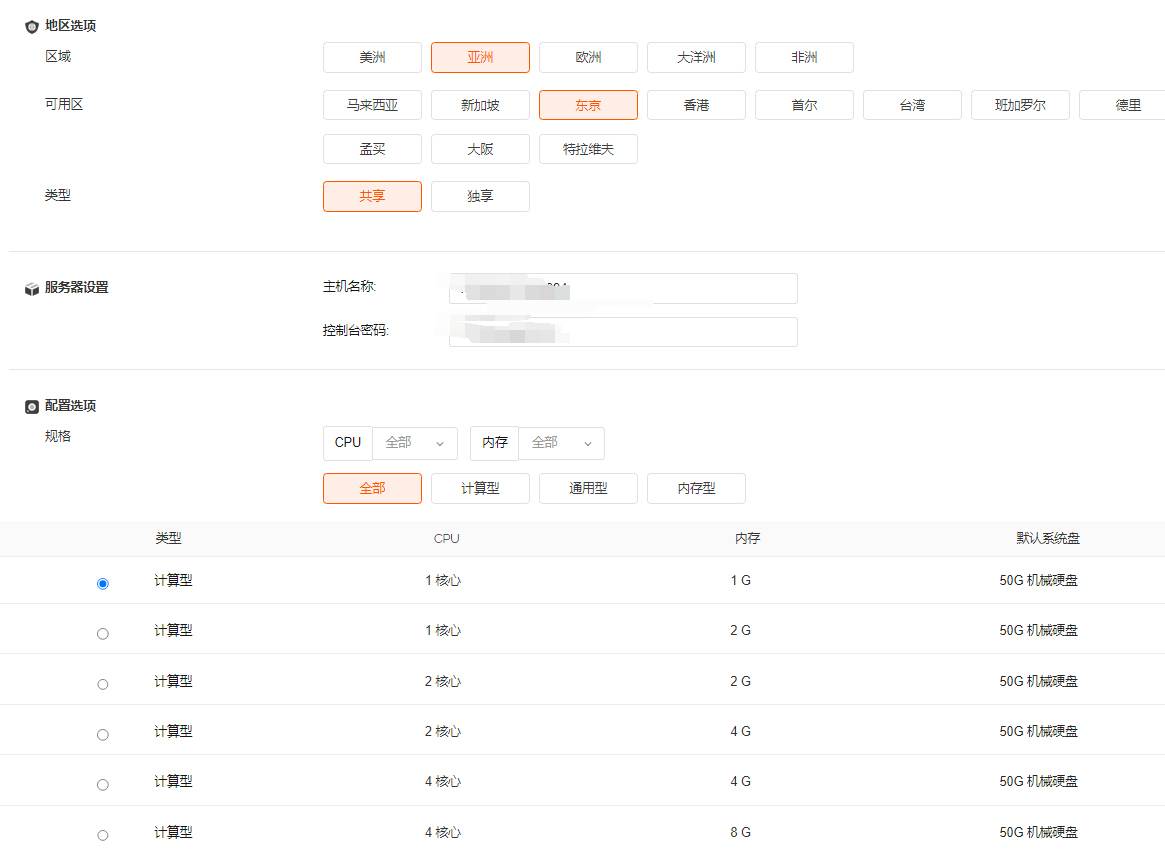Click the gear icon beside 配置选项
This screenshot has height=854, width=1165.
(x=31, y=407)
